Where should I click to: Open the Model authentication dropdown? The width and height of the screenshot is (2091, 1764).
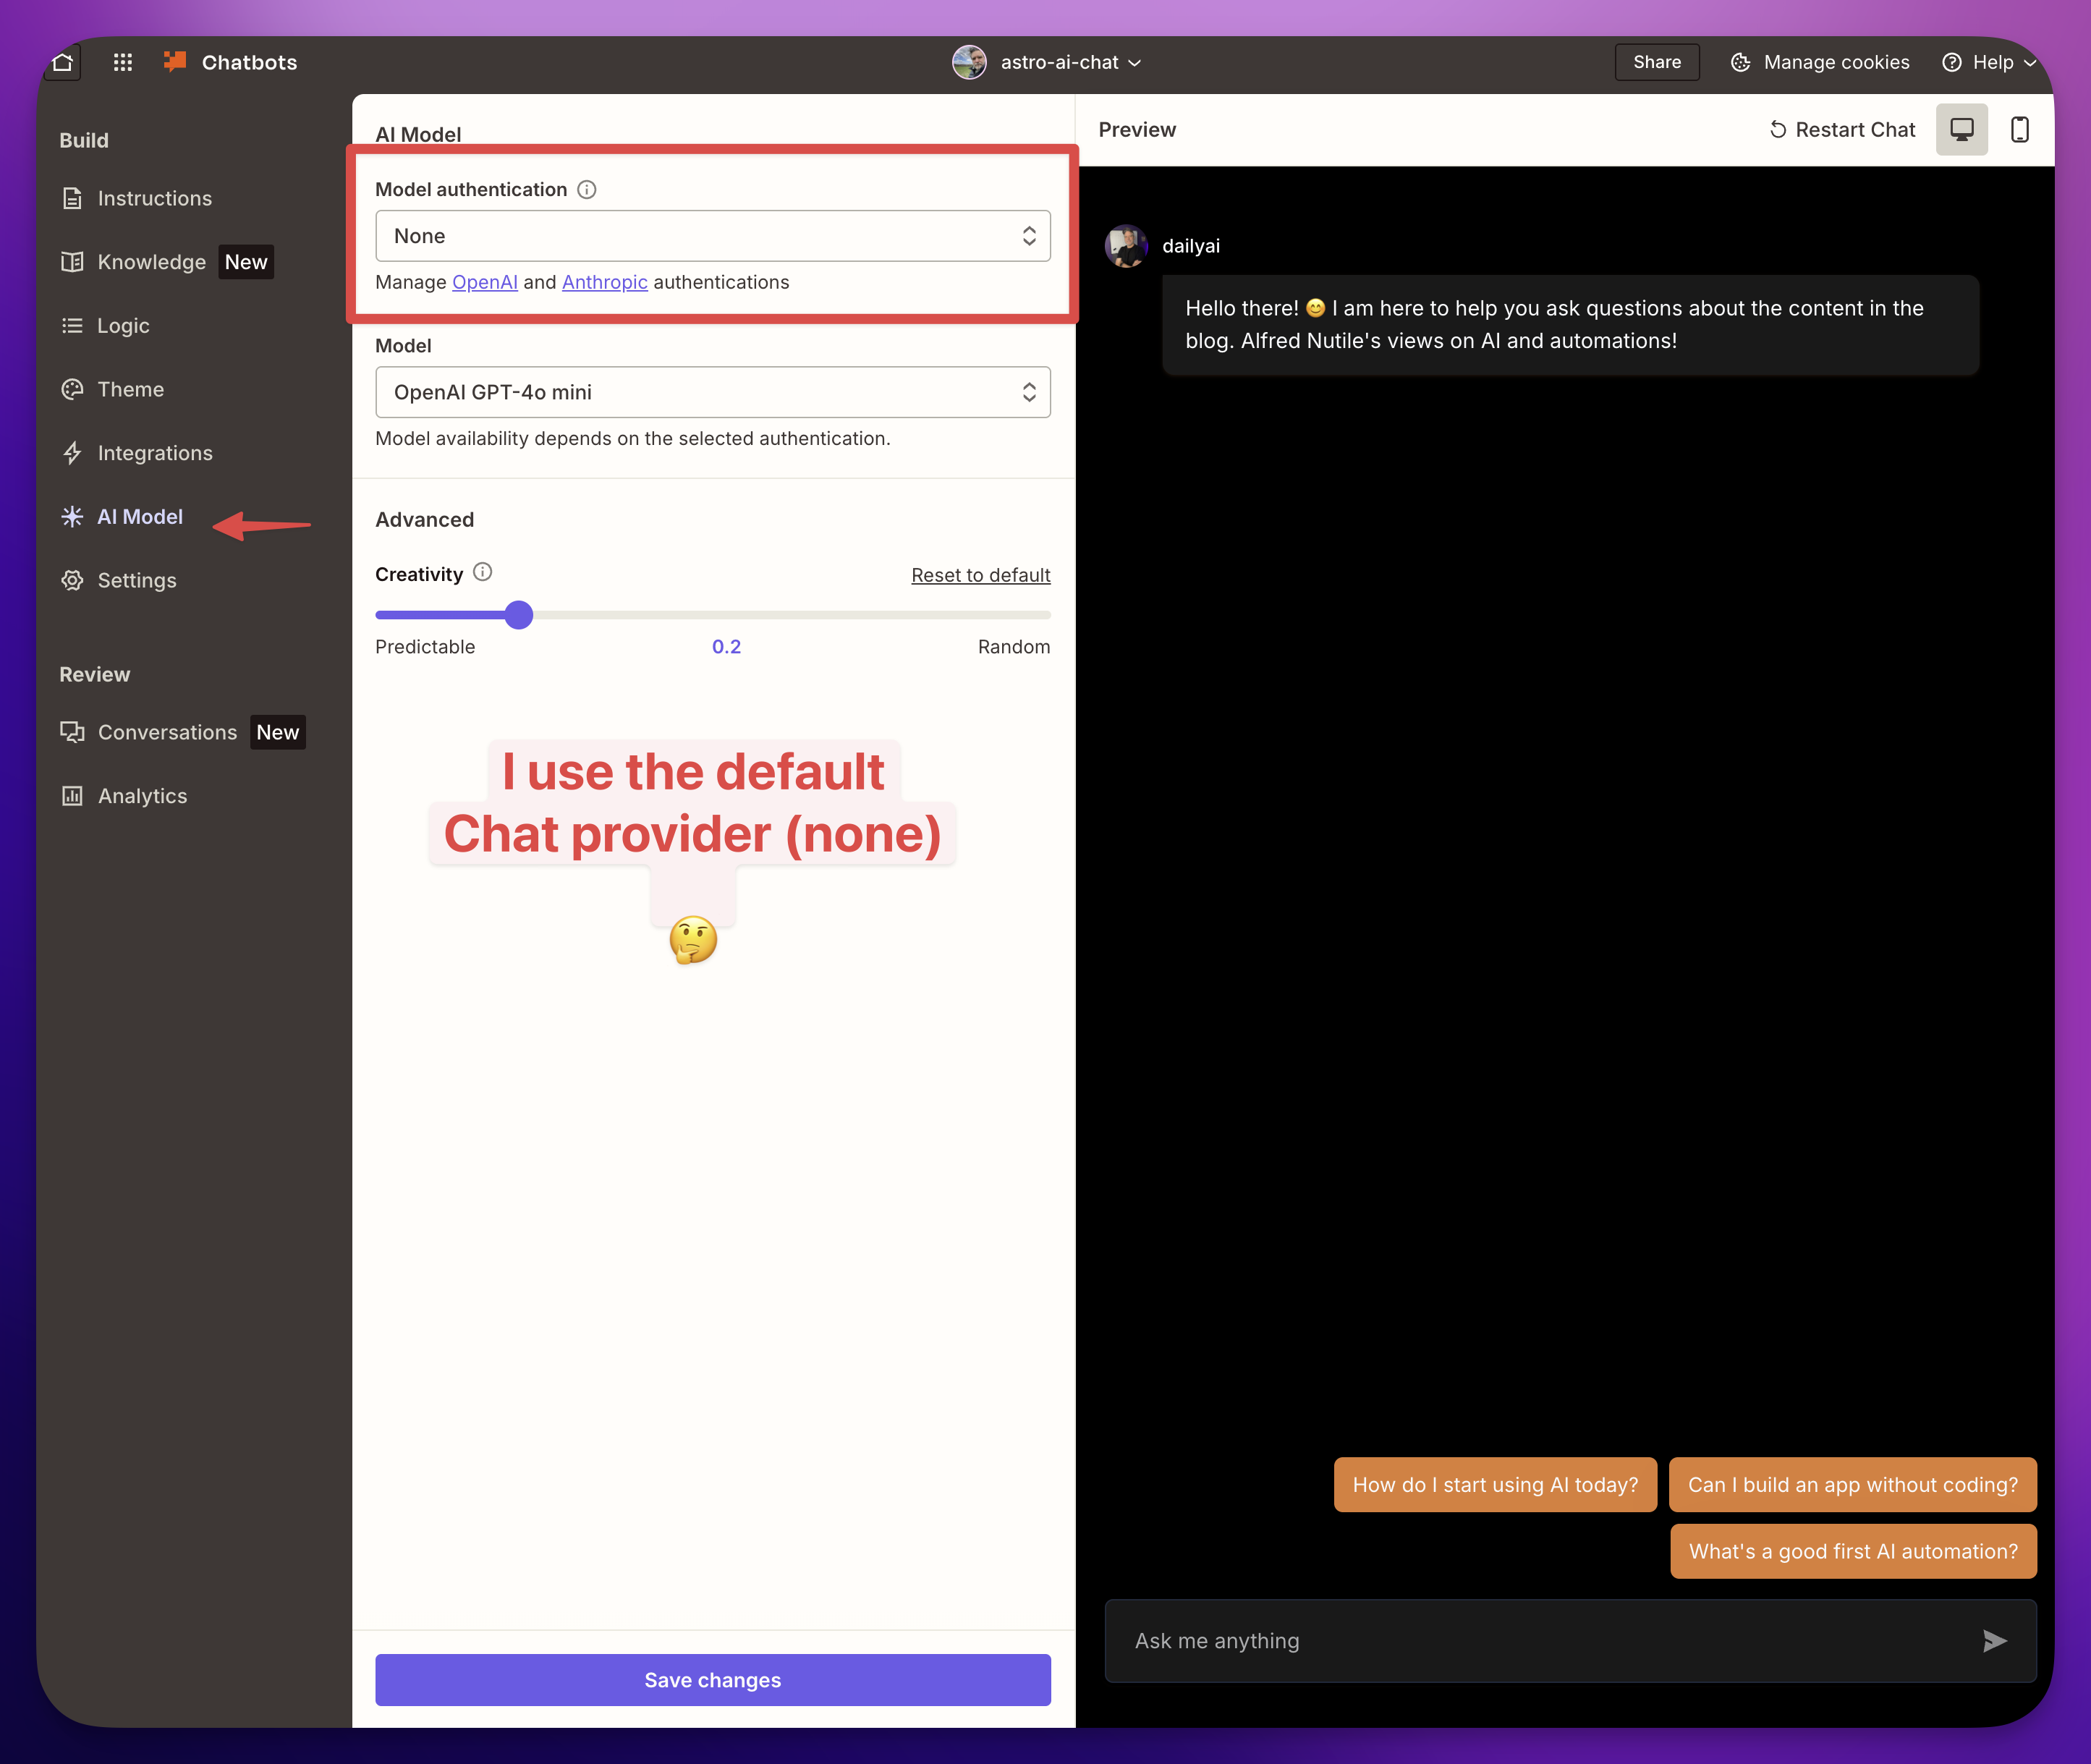(x=712, y=236)
